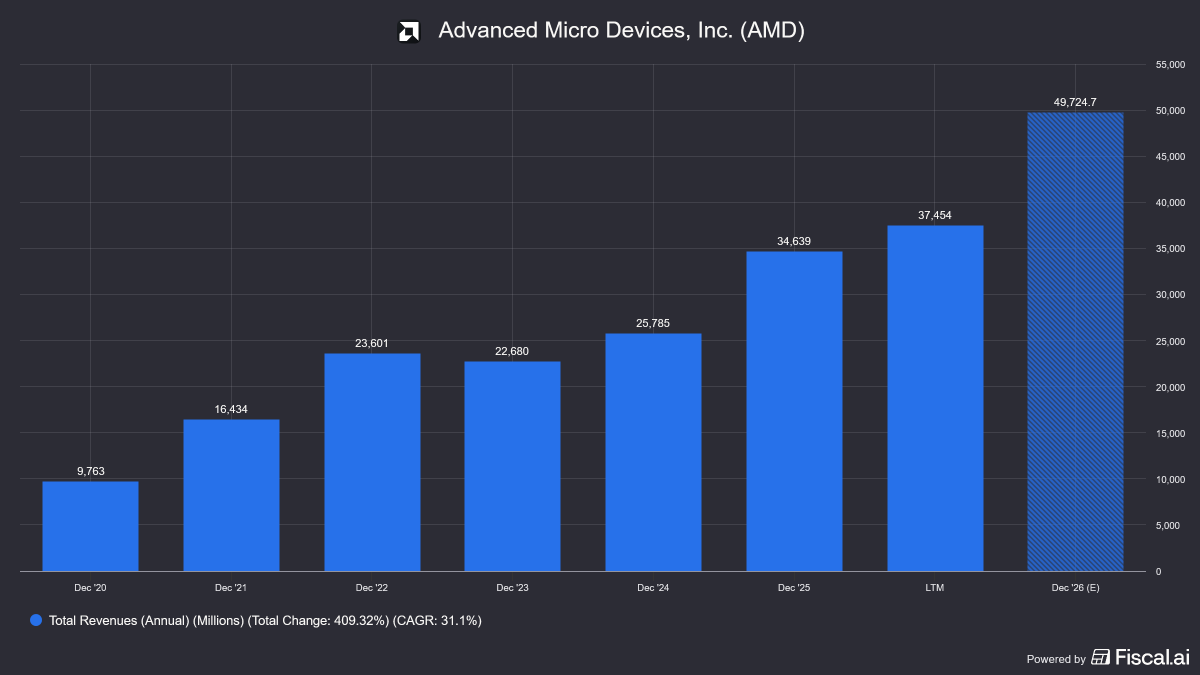Click the LTM axis label
The height and width of the screenshot is (675, 1200).
[935, 587]
